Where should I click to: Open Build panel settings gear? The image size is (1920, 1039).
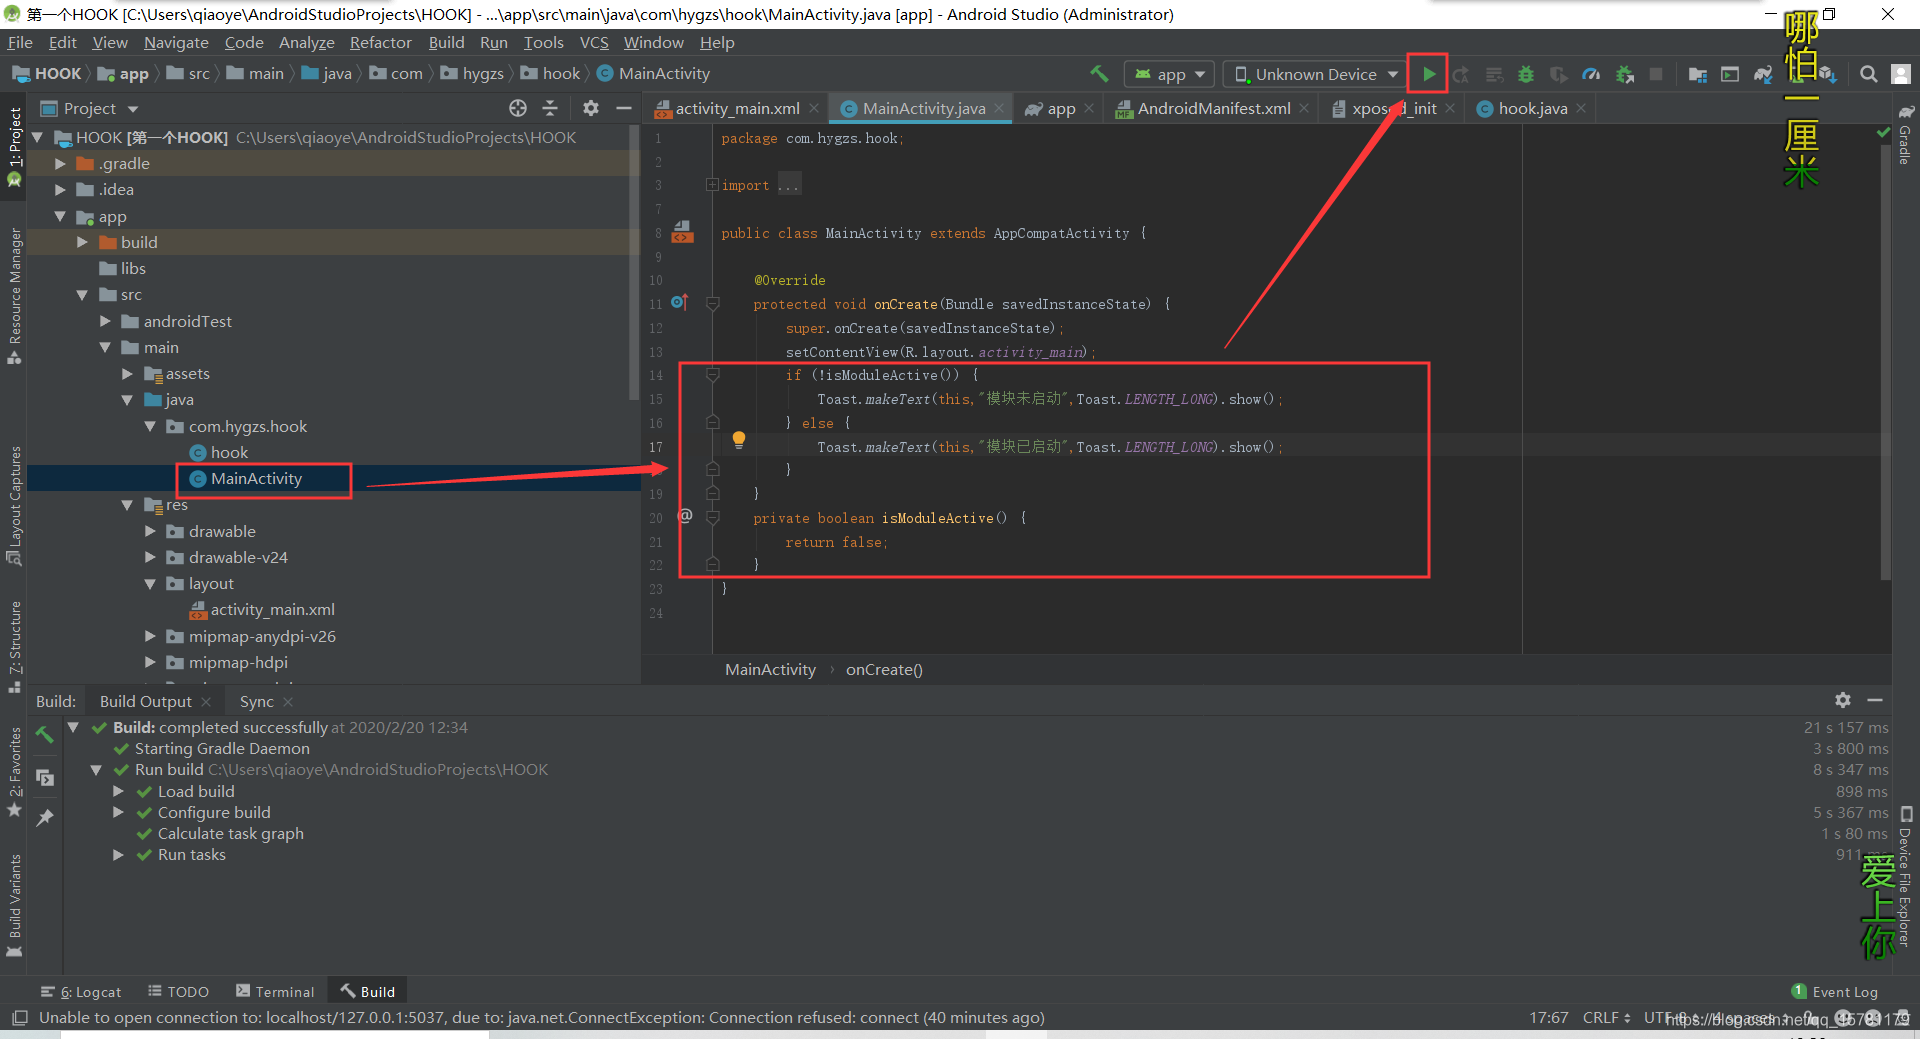point(1842,700)
